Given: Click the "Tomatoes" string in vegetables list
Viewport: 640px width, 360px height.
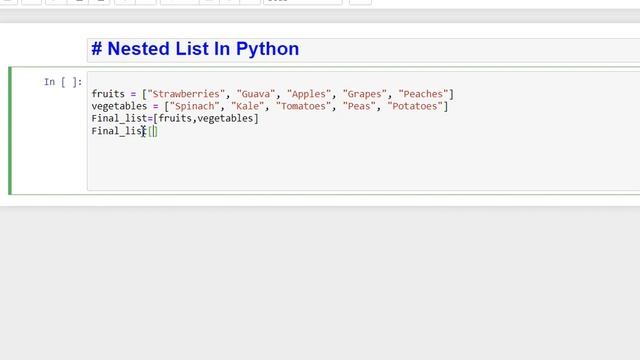Looking at the screenshot, I should [303, 106].
